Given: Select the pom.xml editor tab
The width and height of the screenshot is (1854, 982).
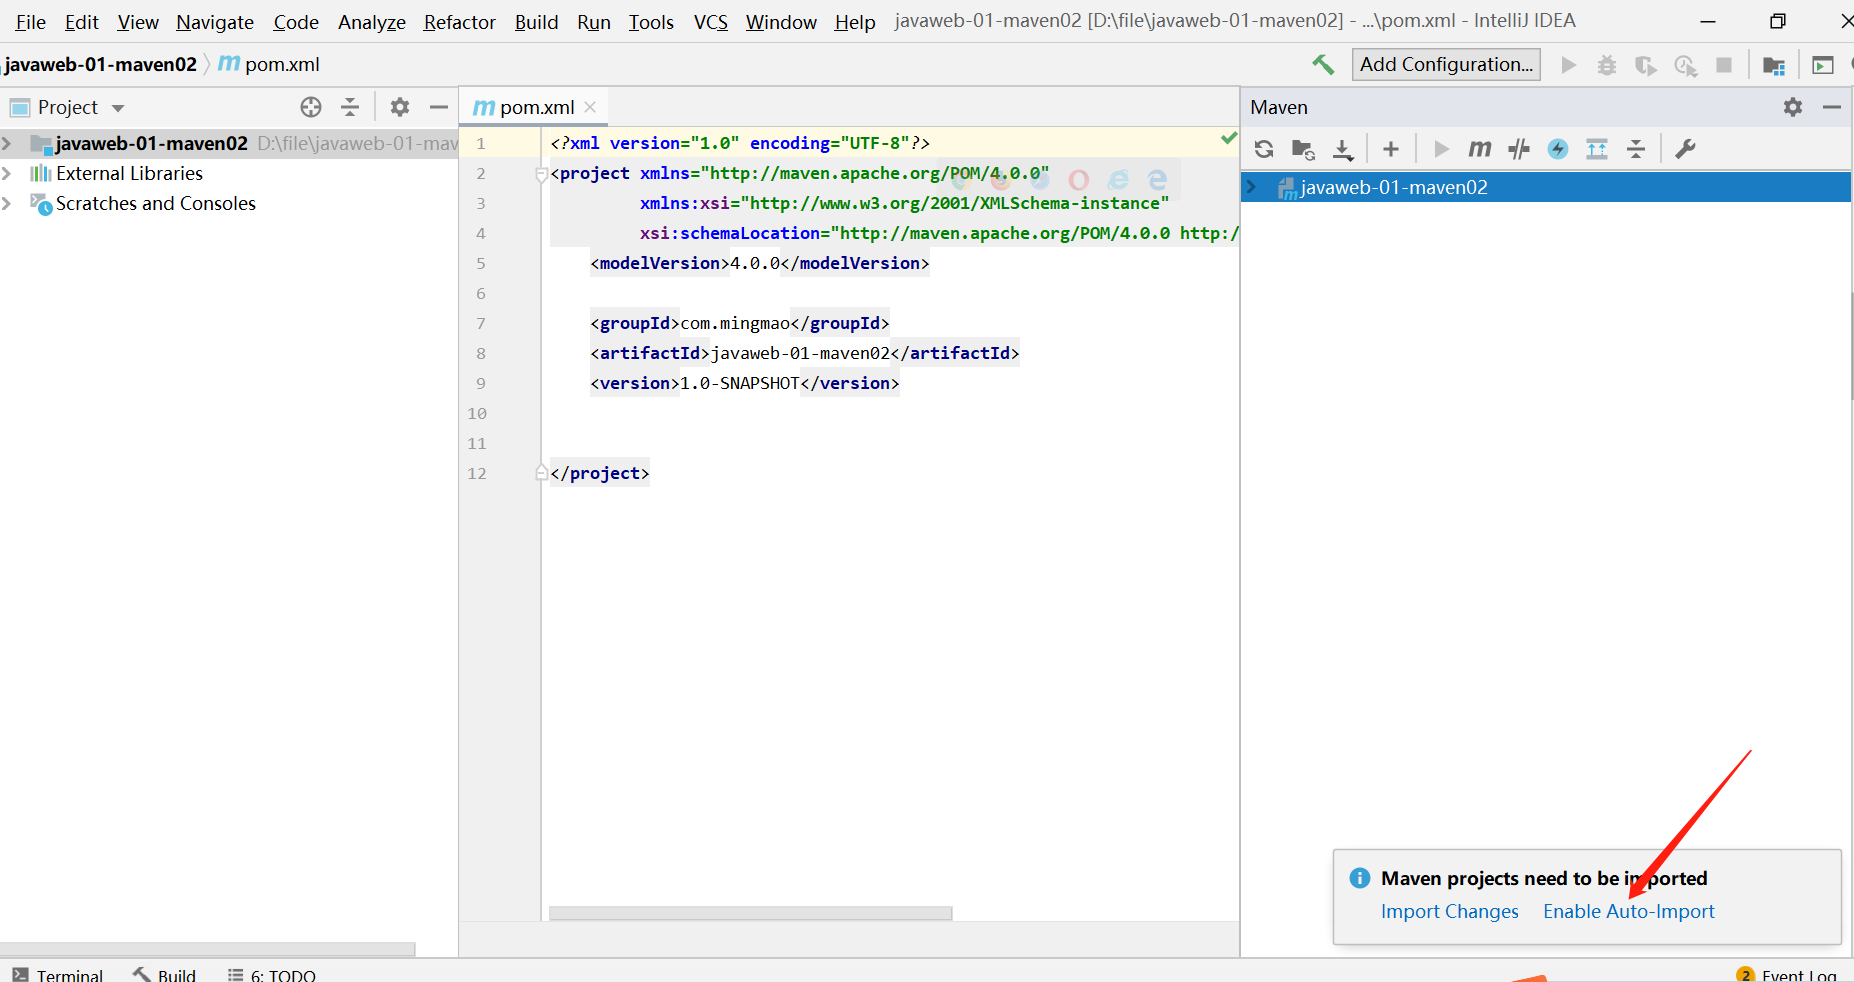Looking at the screenshot, I should tap(533, 107).
